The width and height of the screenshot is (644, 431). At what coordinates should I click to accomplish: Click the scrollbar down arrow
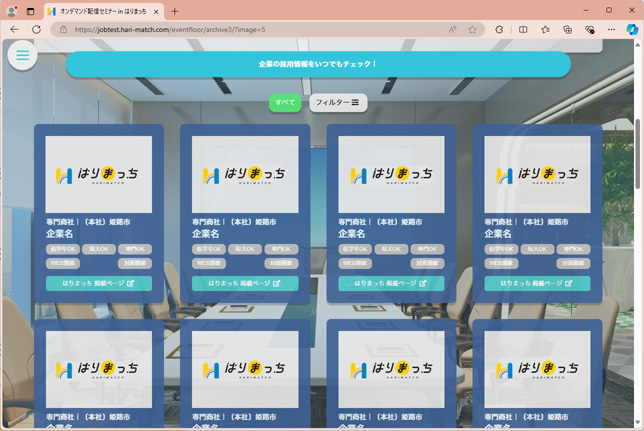(x=638, y=423)
